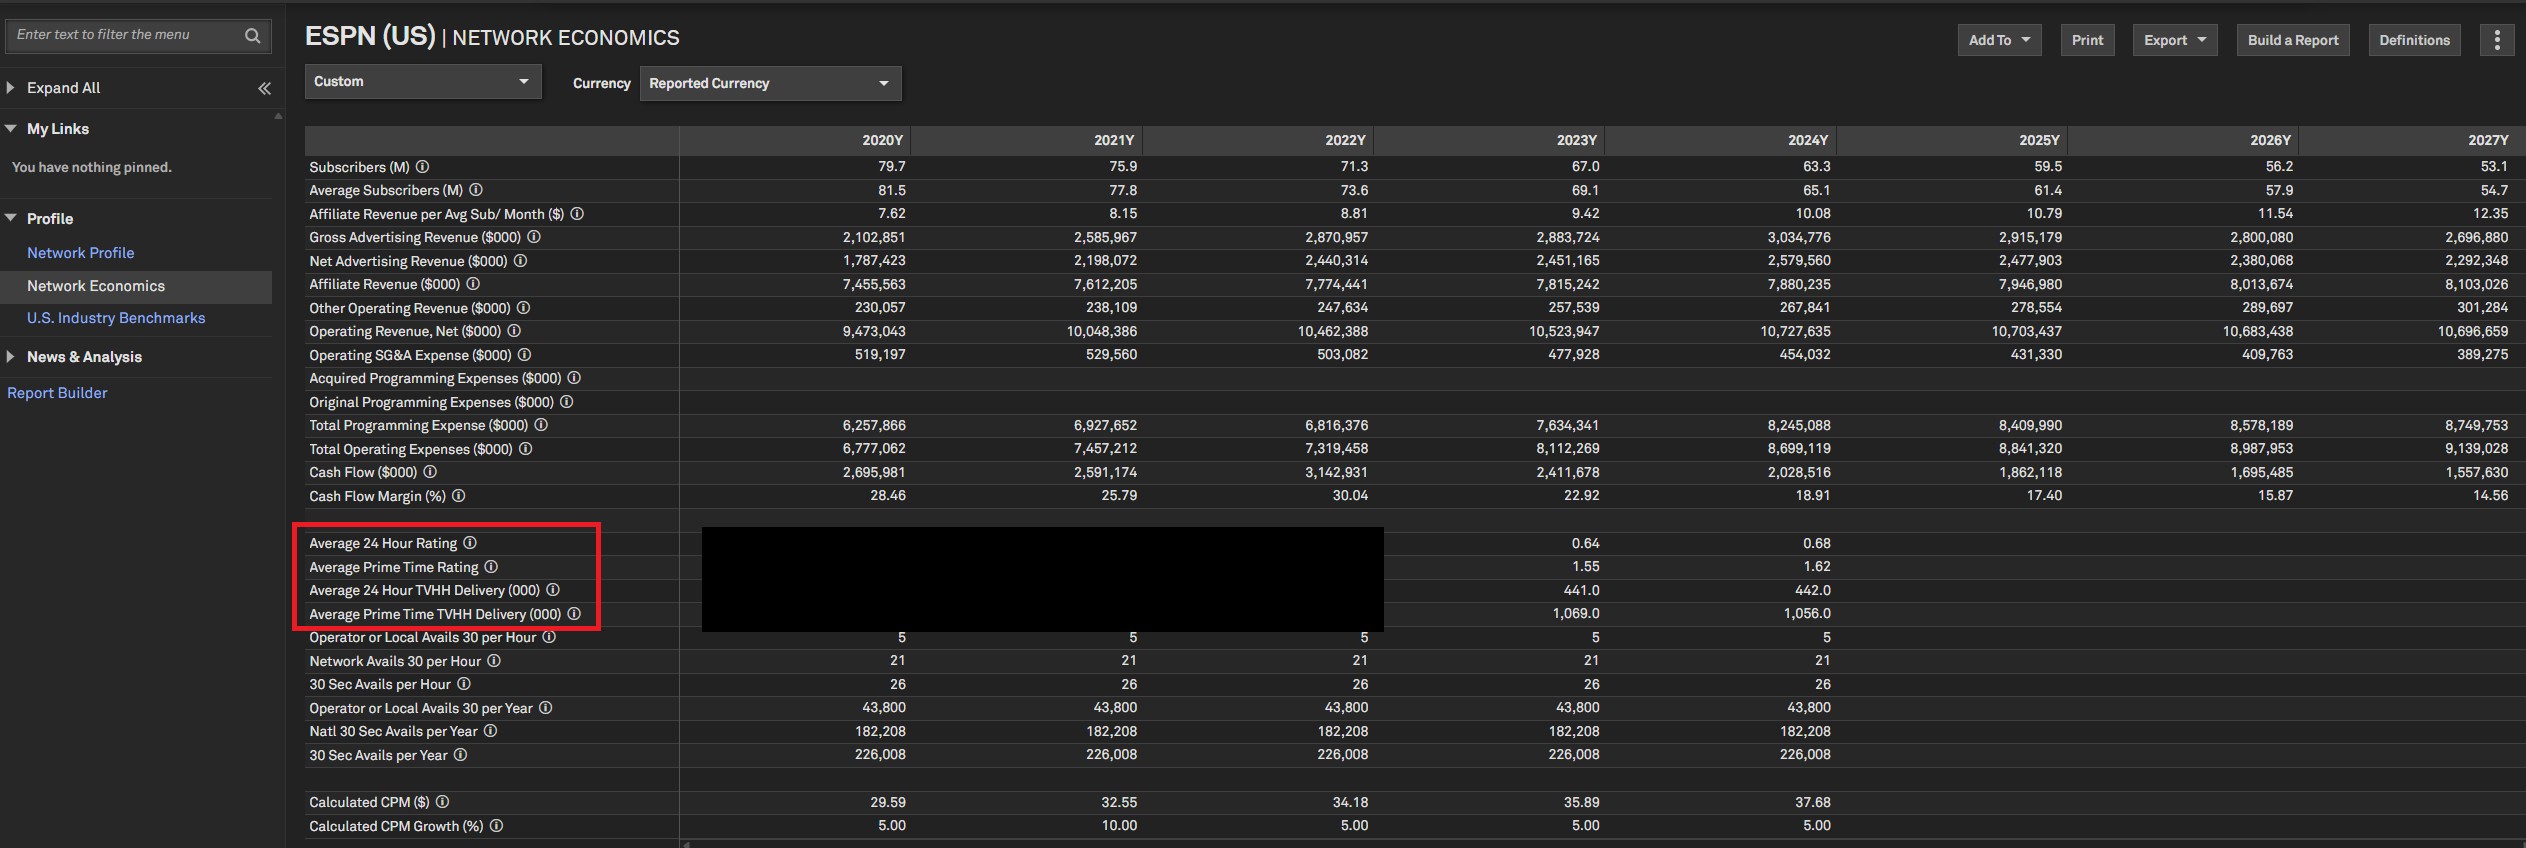Click the Print button
Screen dimensions: 2526x848
coord(2087,40)
